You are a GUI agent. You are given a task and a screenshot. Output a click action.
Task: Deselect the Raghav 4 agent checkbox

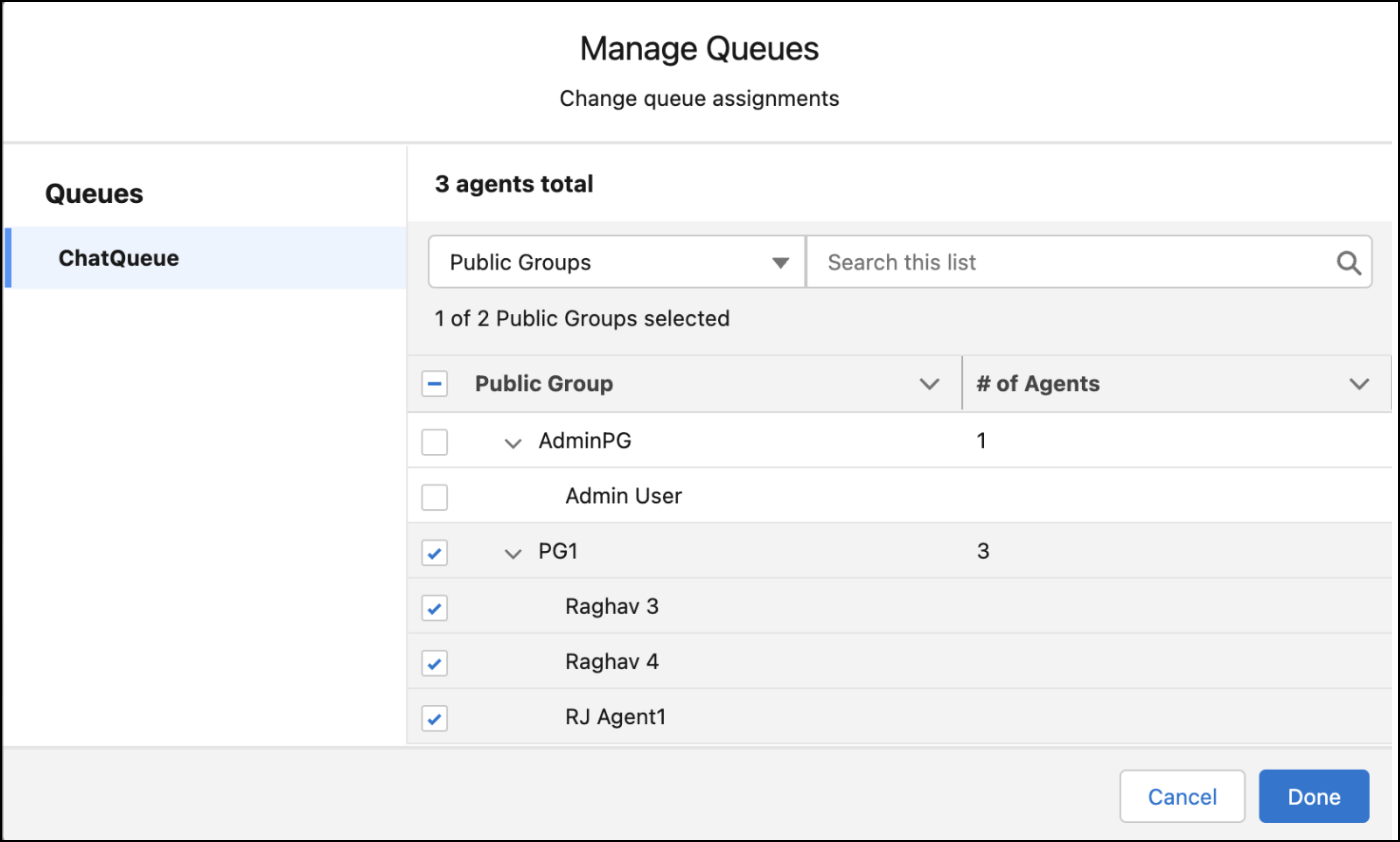pos(434,662)
